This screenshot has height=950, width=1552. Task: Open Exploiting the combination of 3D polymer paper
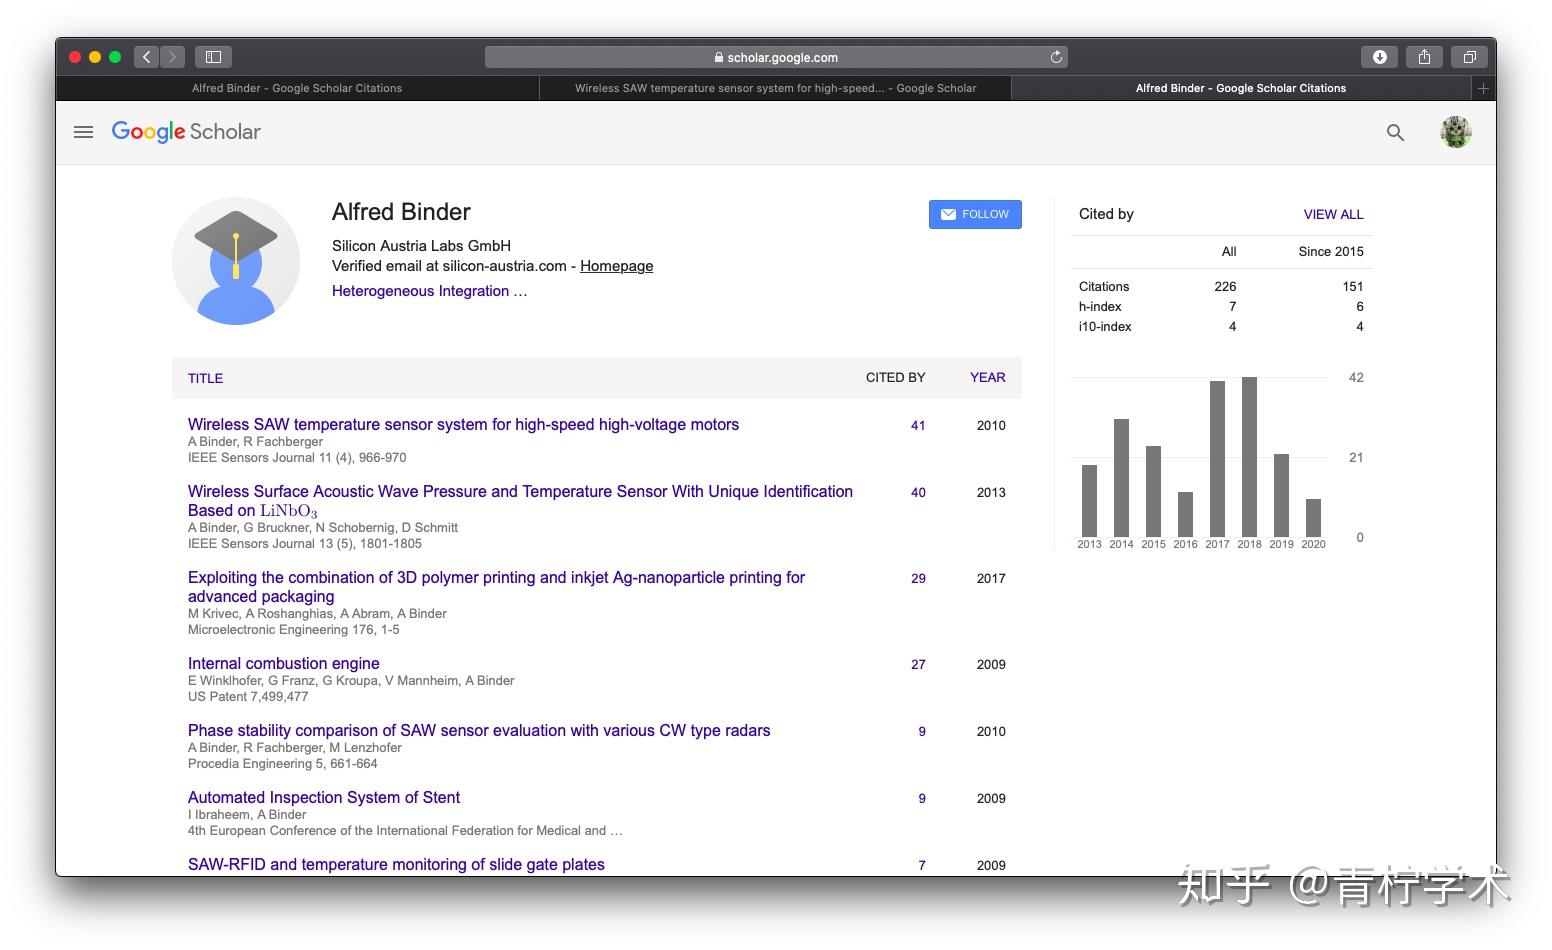coord(496,587)
